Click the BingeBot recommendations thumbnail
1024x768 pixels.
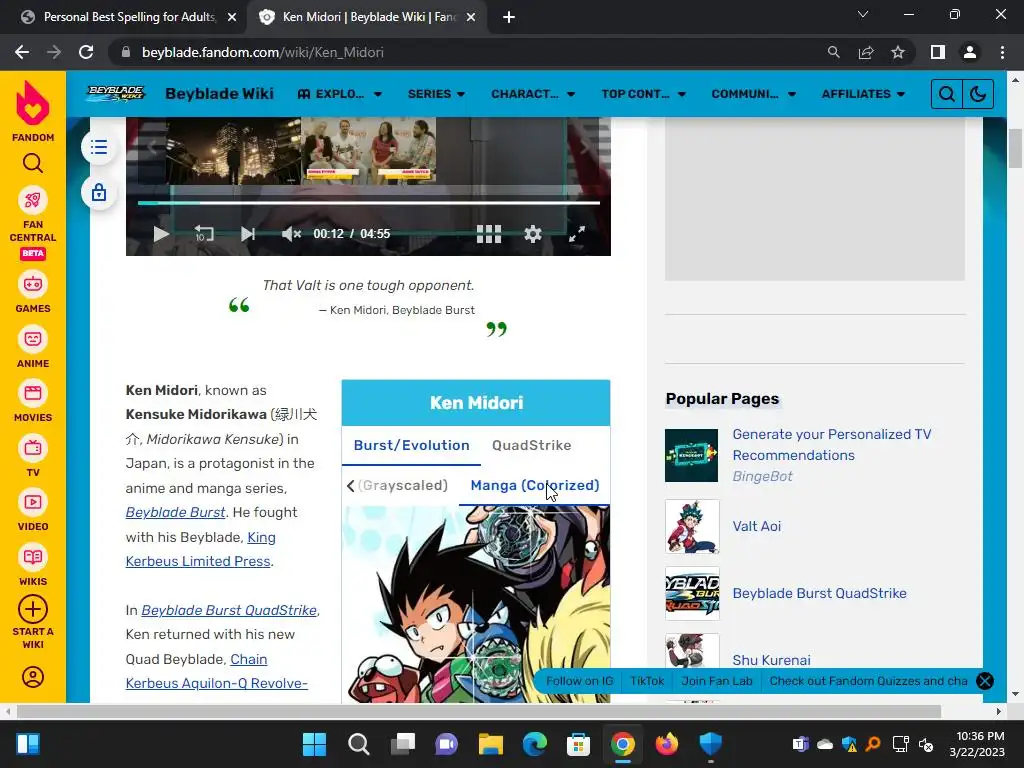pyautogui.click(x=691, y=455)
